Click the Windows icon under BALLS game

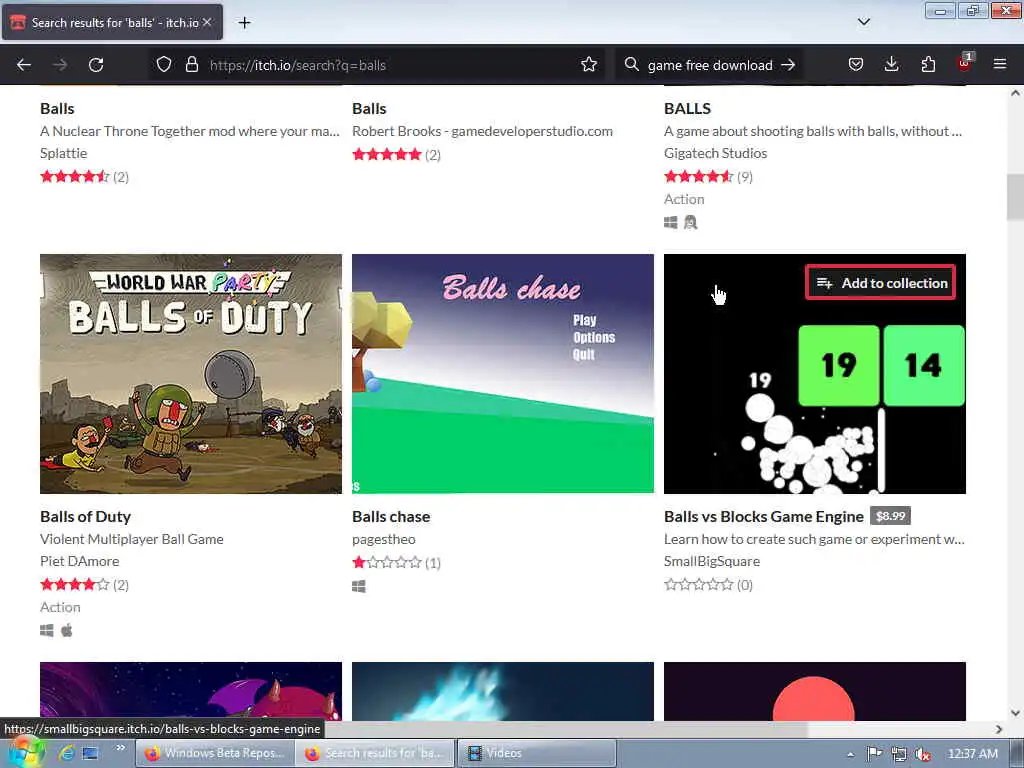(671, 223)
